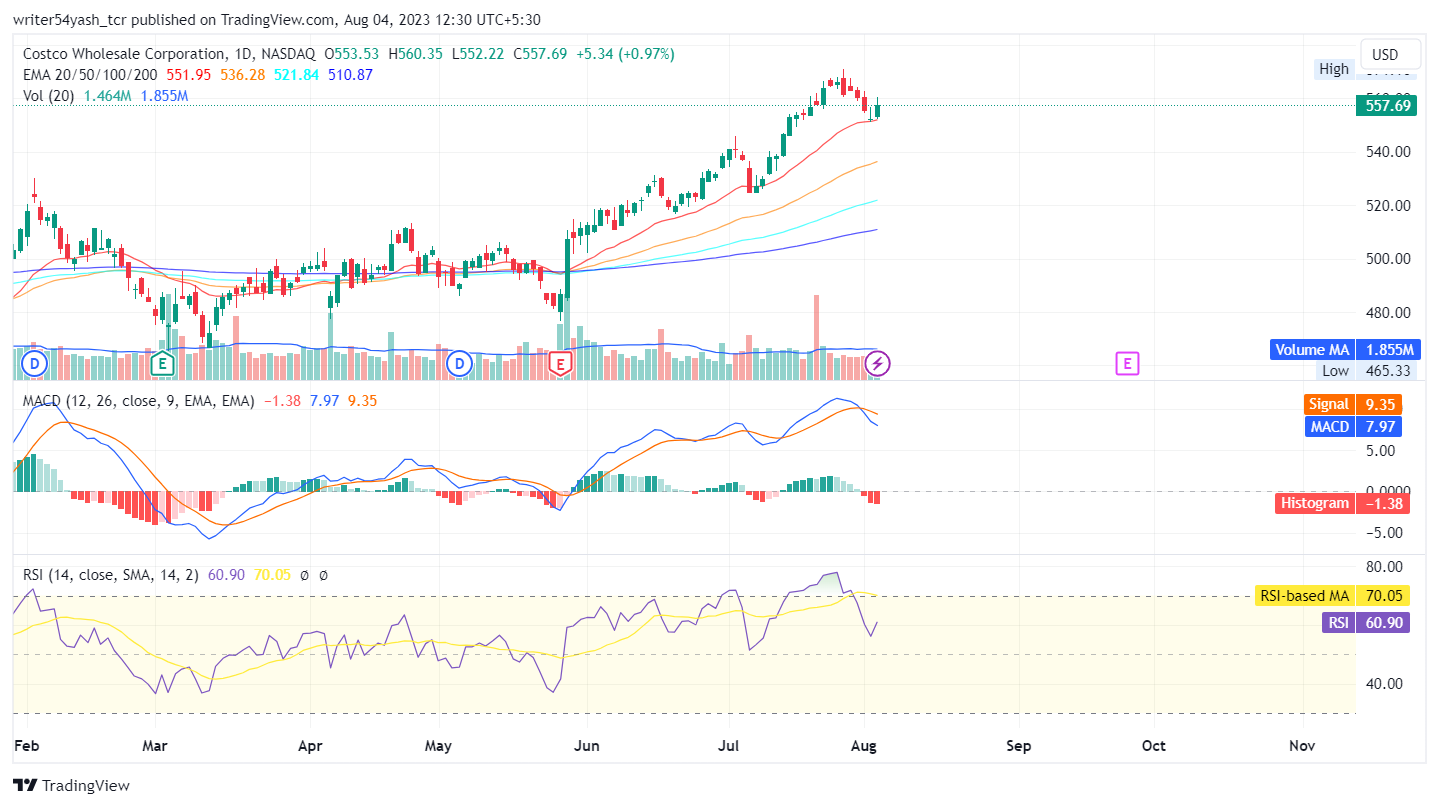
Task: Click the red EMA value 551.95
Action: [189, 75]
